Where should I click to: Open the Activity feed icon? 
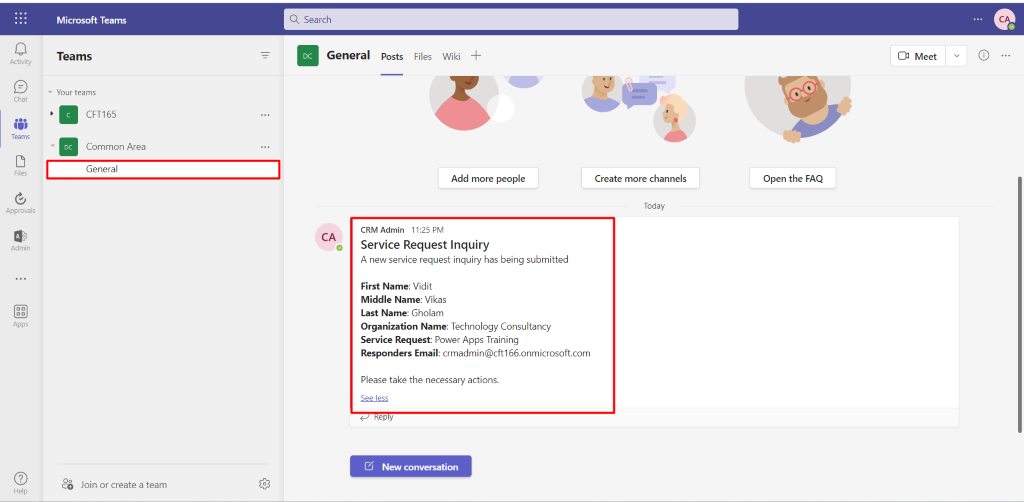(x=20, y=52)
